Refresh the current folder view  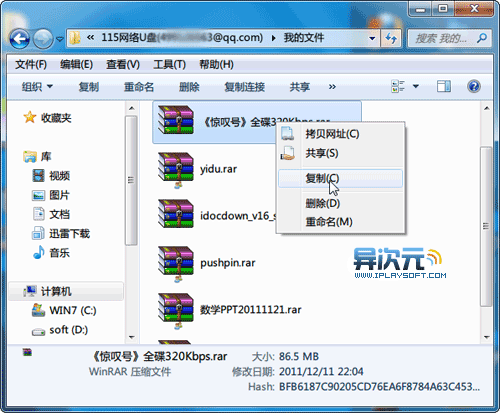pyautogui.click(x=391, y=38)
